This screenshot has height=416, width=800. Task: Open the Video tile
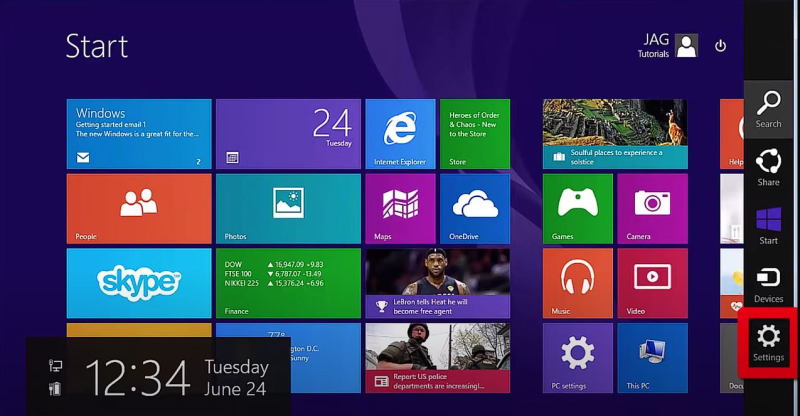coord(653,283)
